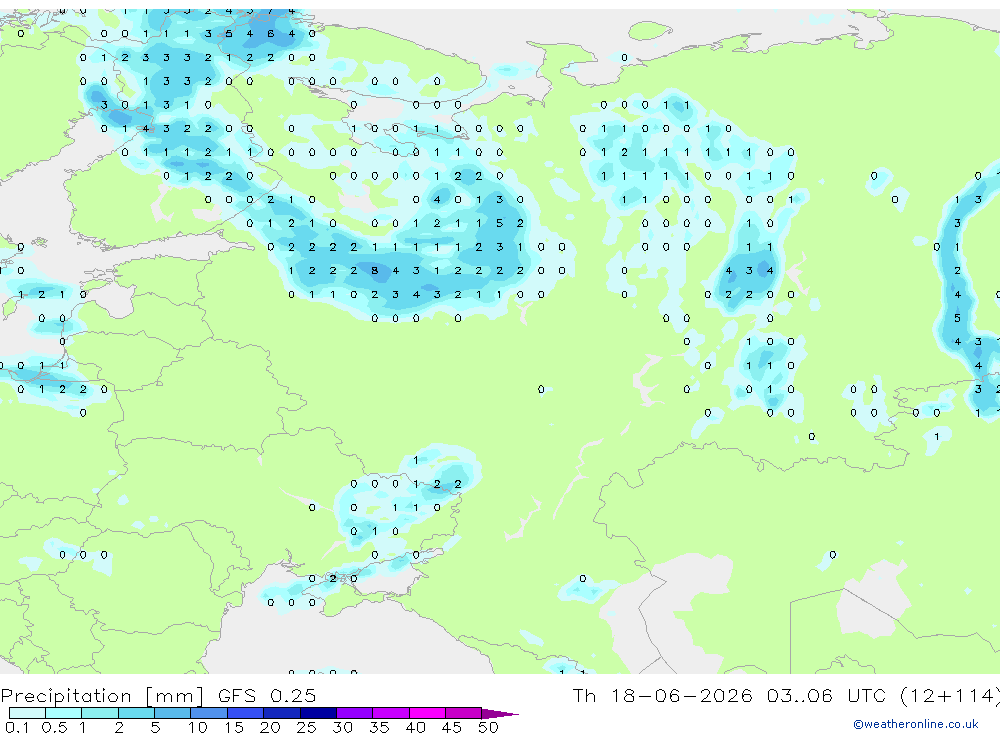Viewport: 1000px width, 733px height.
Task: Select the 1–2 mm legend swatch
Action: [100, 713]
